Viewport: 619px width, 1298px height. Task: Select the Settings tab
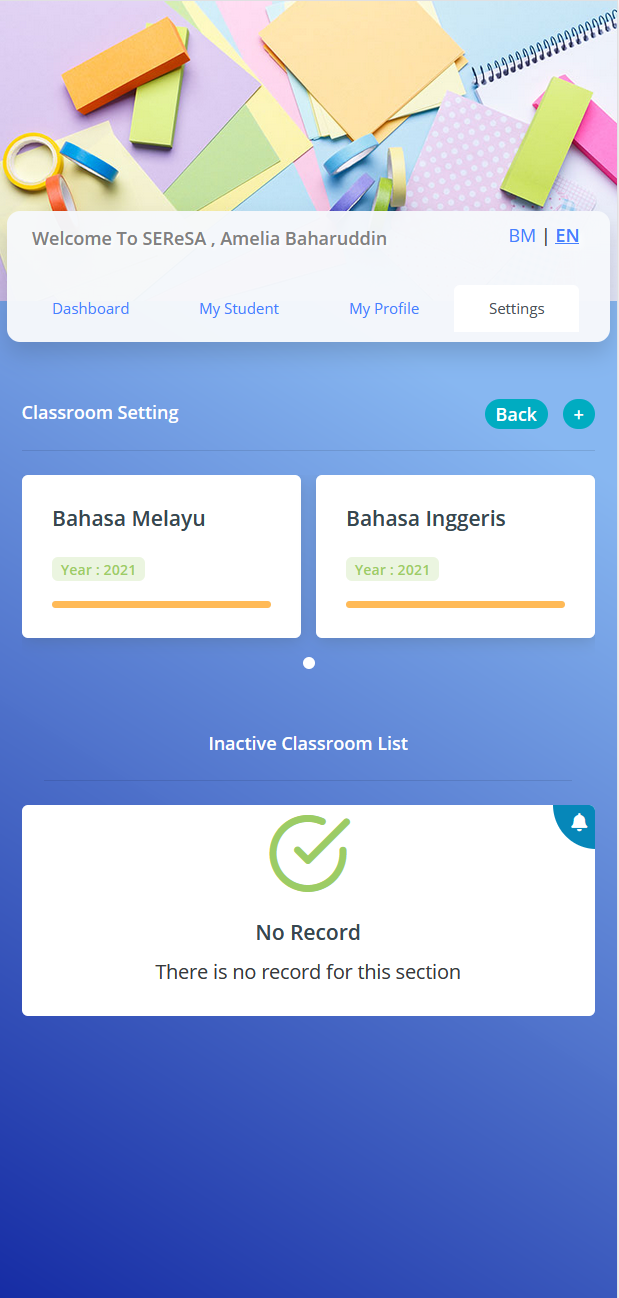tap(516, 308)
